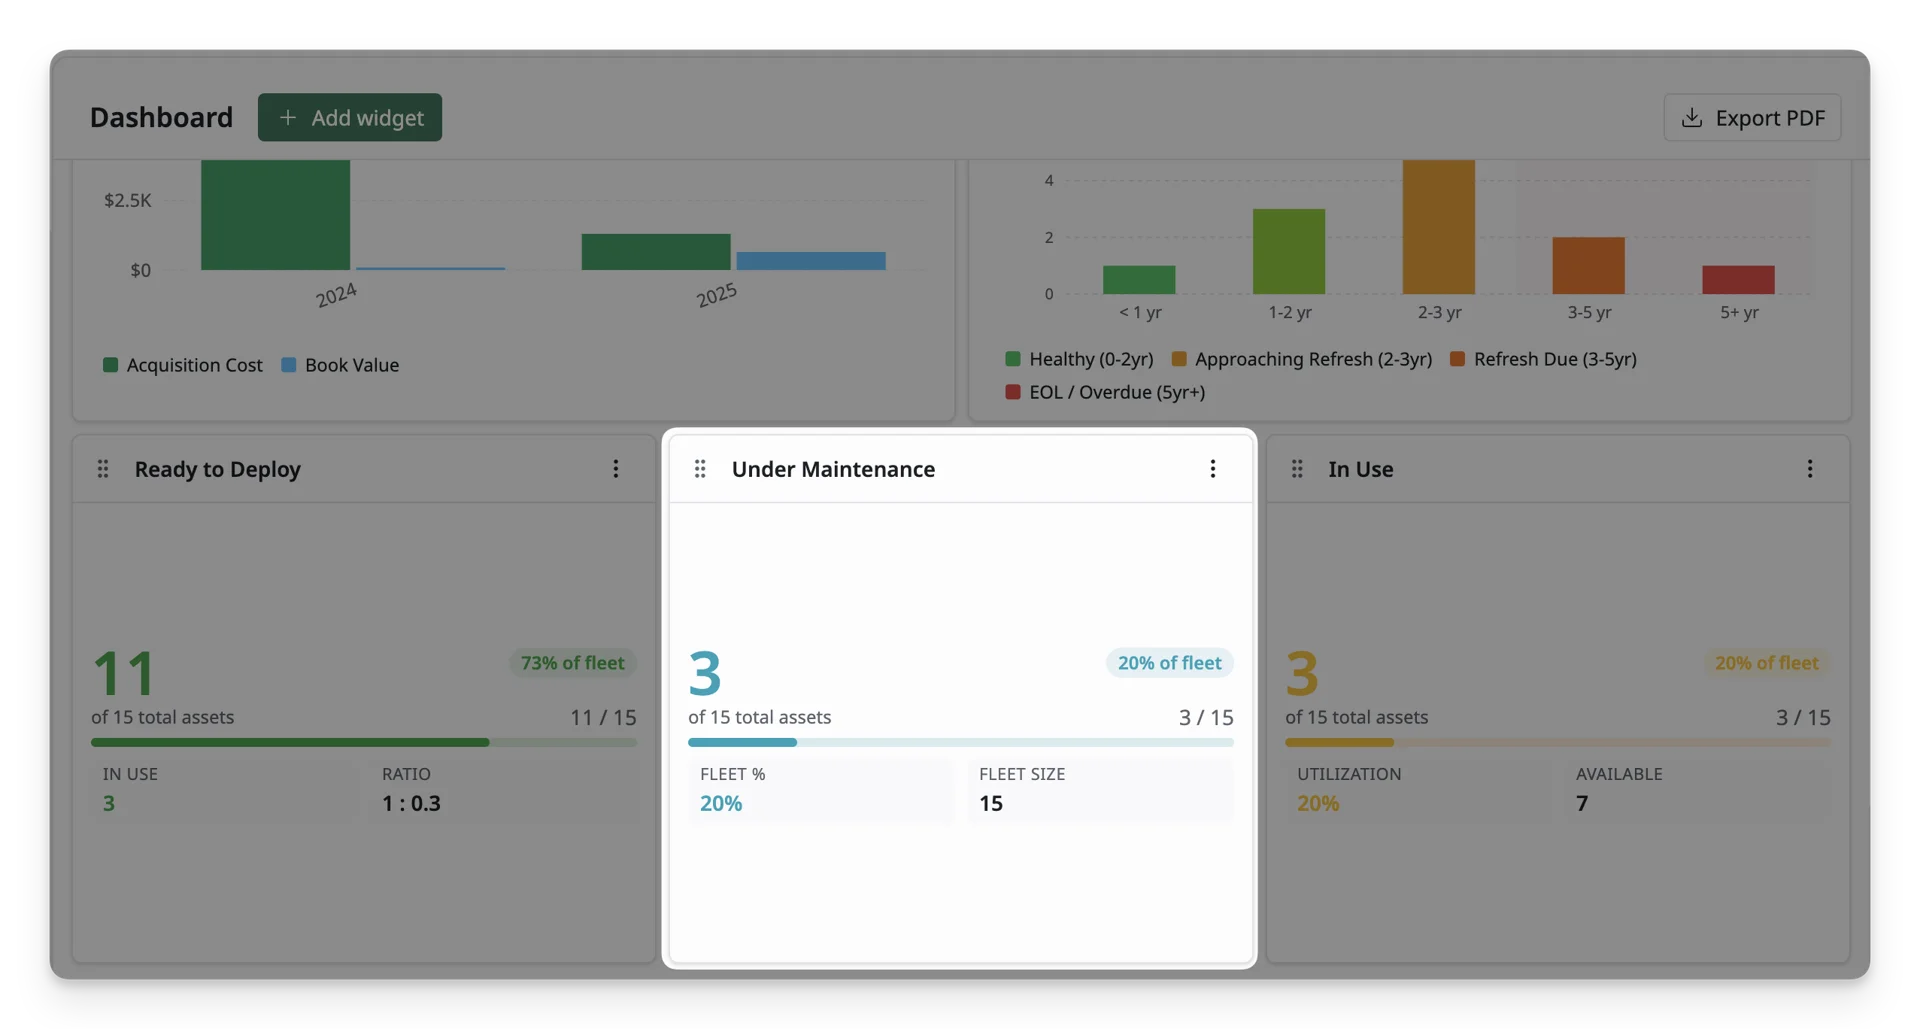The image size is (1920, 1029).
Task: Click the Under Maintenance progress bar
Action: 960,743
